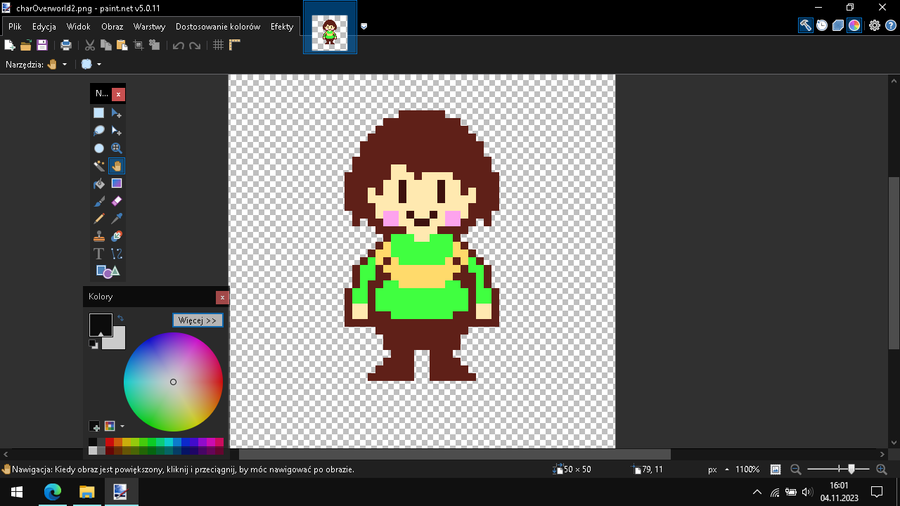Image resolution: width=900 pixels, height=506 pixels.
Task: Expand the image list dropdown arrow
Action: 364,26
